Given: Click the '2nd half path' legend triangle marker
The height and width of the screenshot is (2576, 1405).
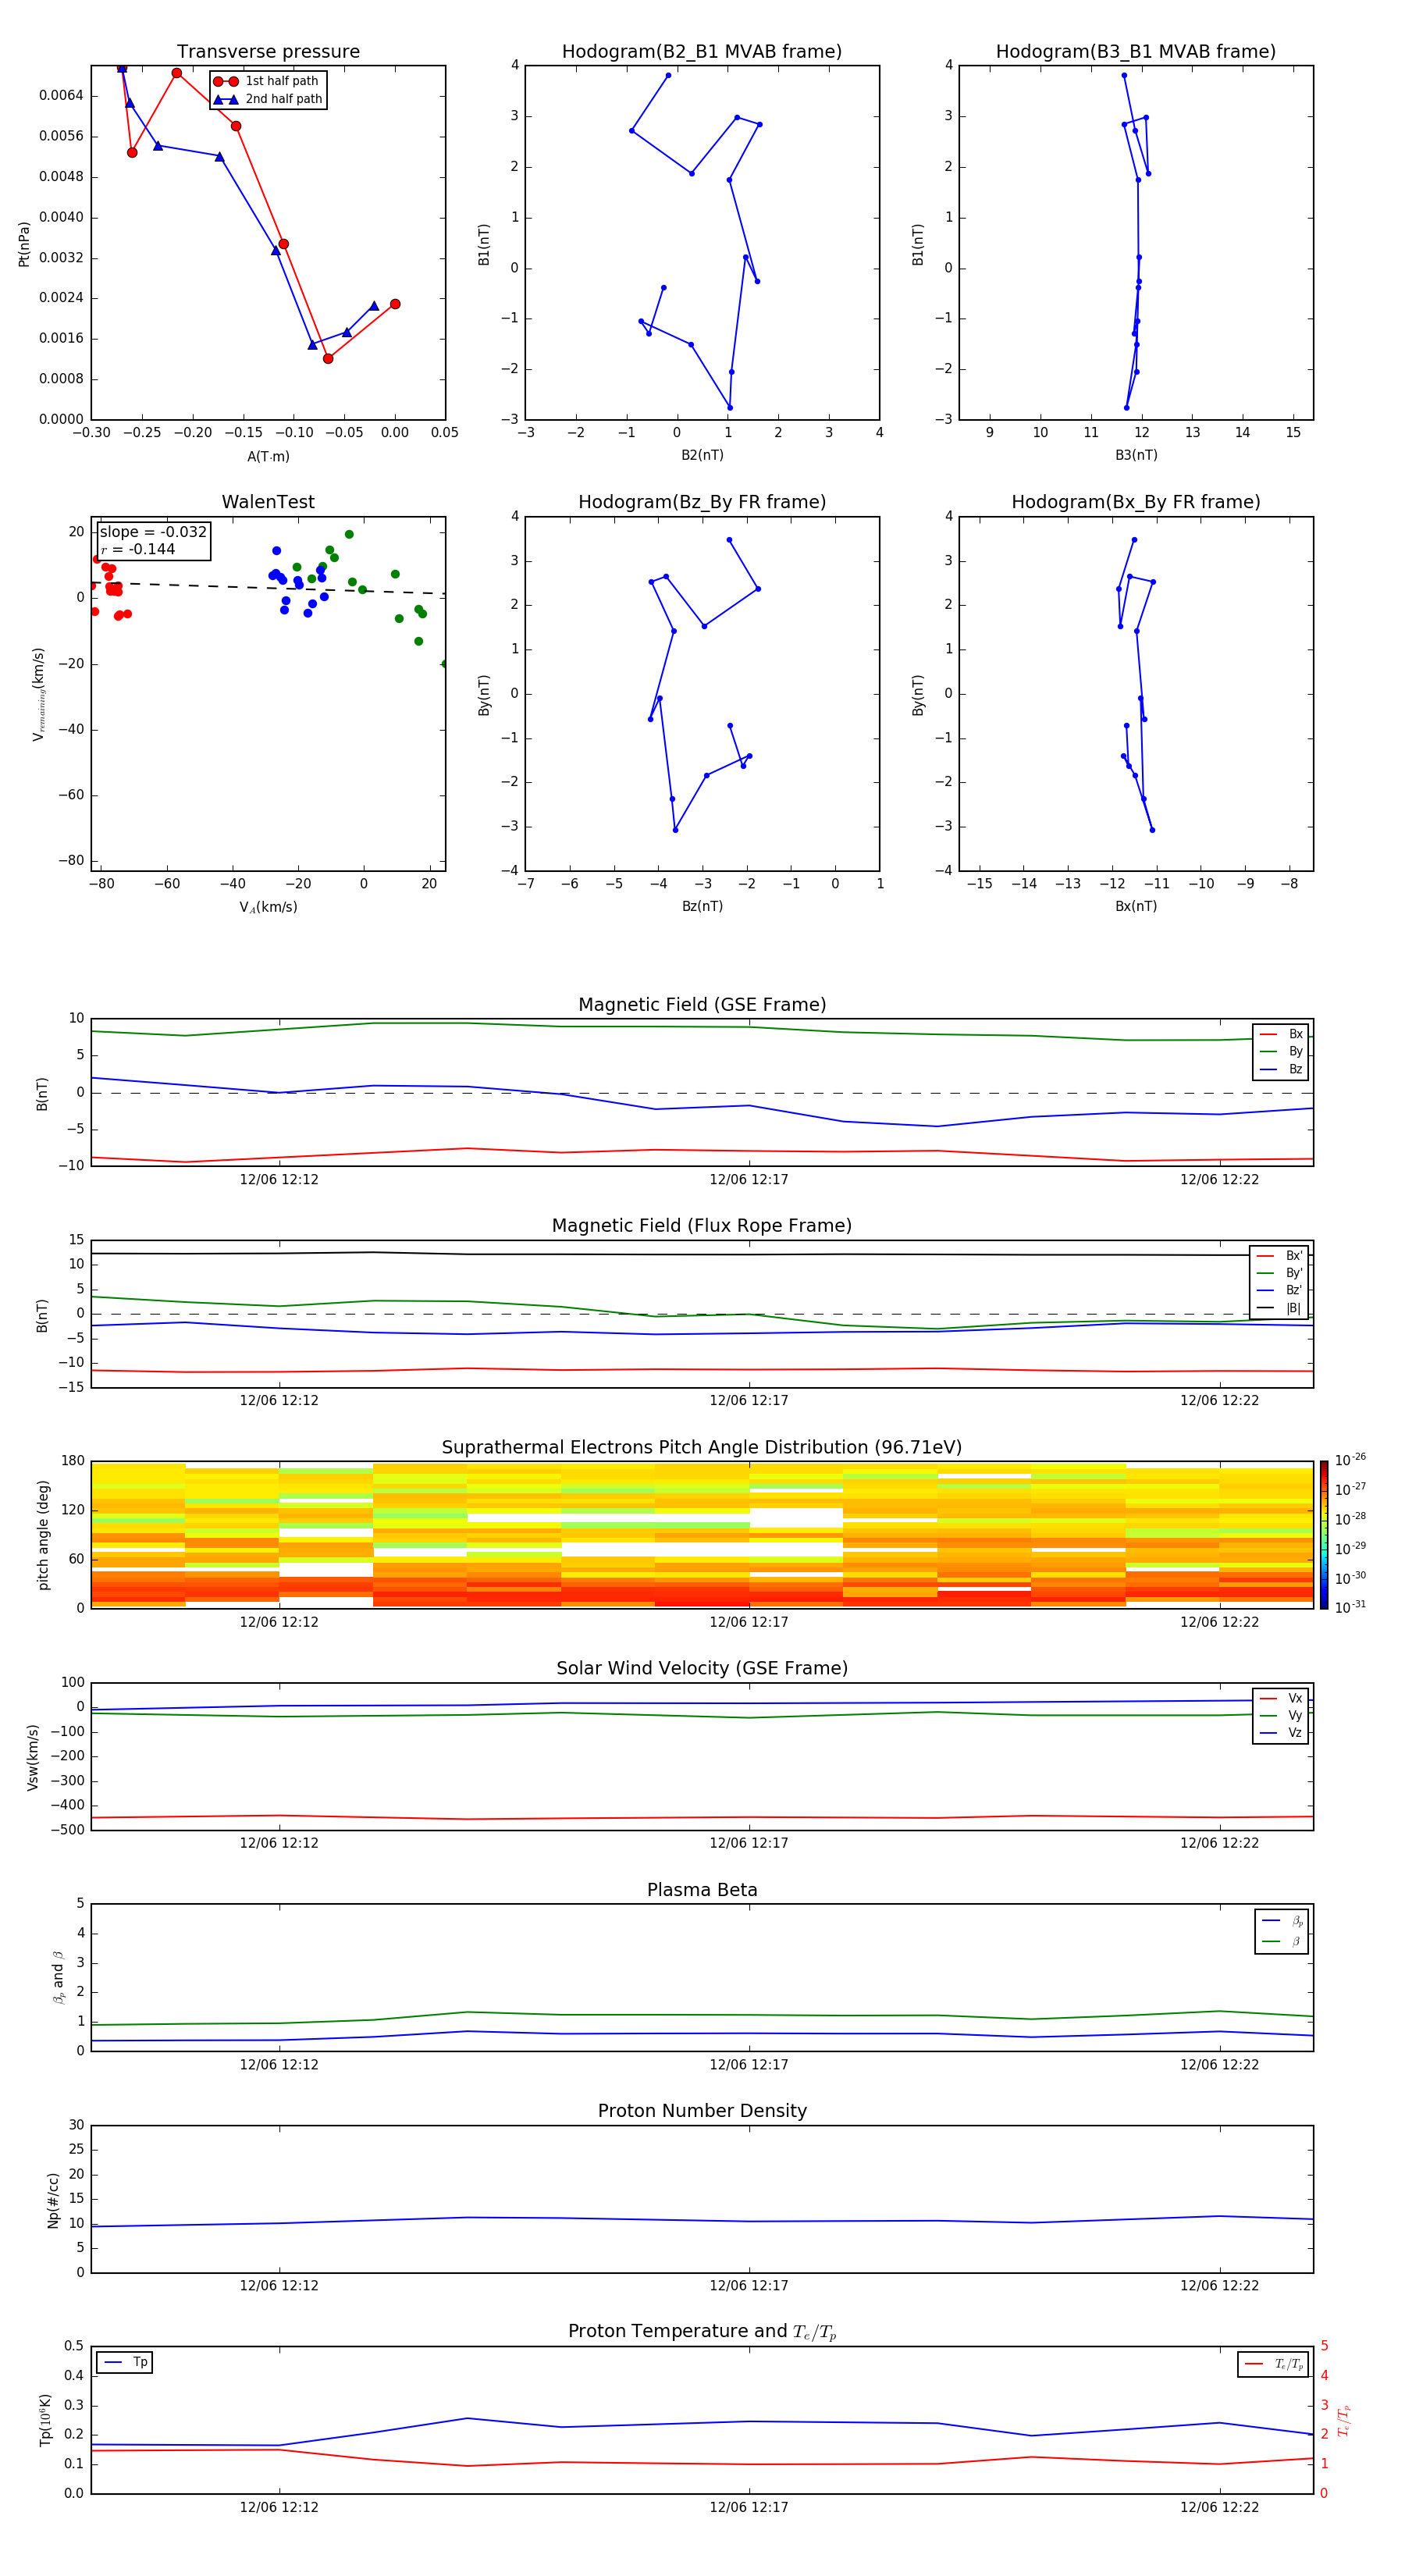Looking at the screenshot, I should (x=226, y=99).
